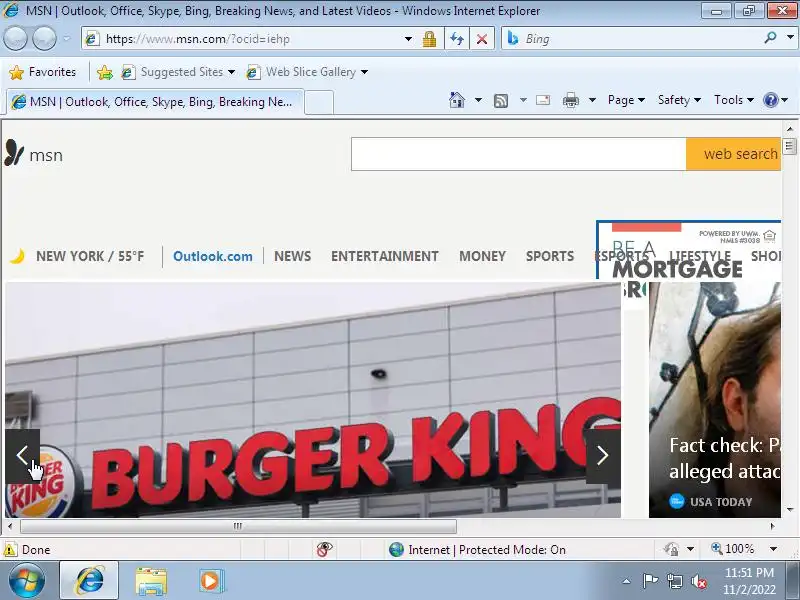Select the MSN browser tab
The image size is (800, 600).
pos(155,102)
